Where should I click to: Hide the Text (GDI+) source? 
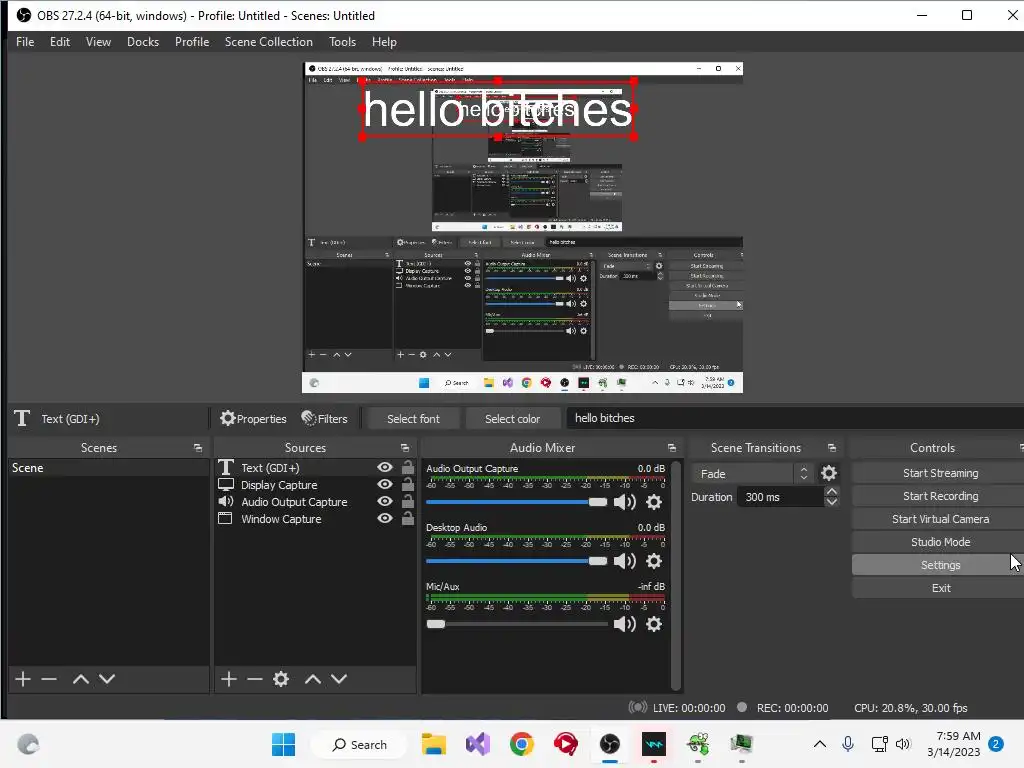click(x=385, y=468)
